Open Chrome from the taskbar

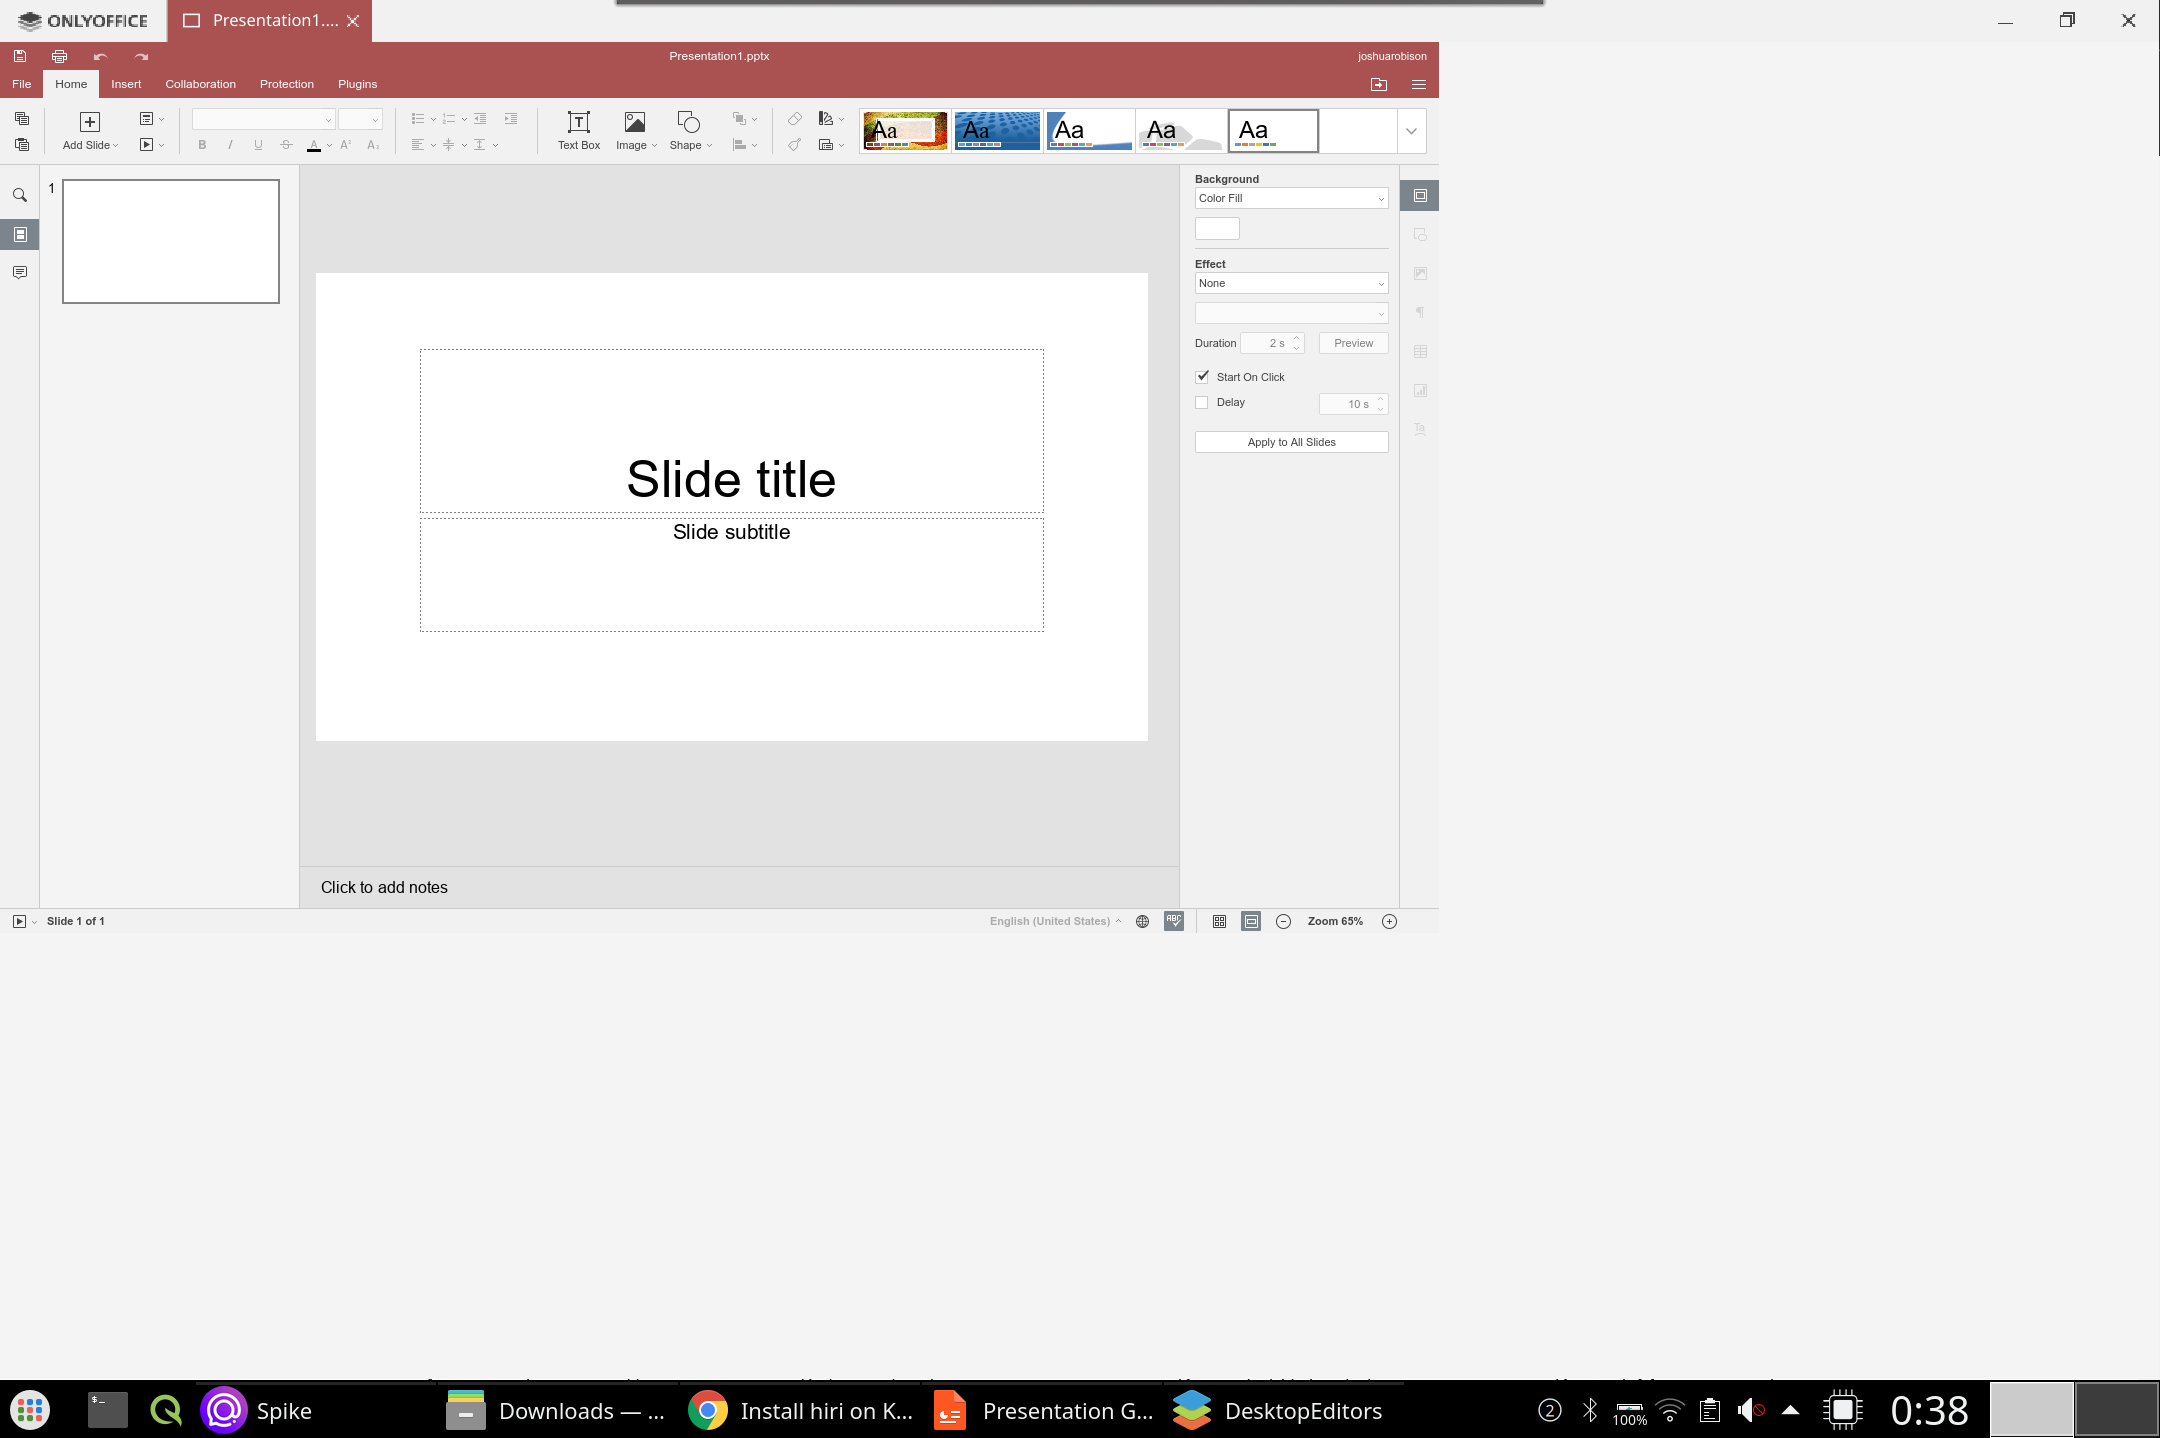[800, 1410]
